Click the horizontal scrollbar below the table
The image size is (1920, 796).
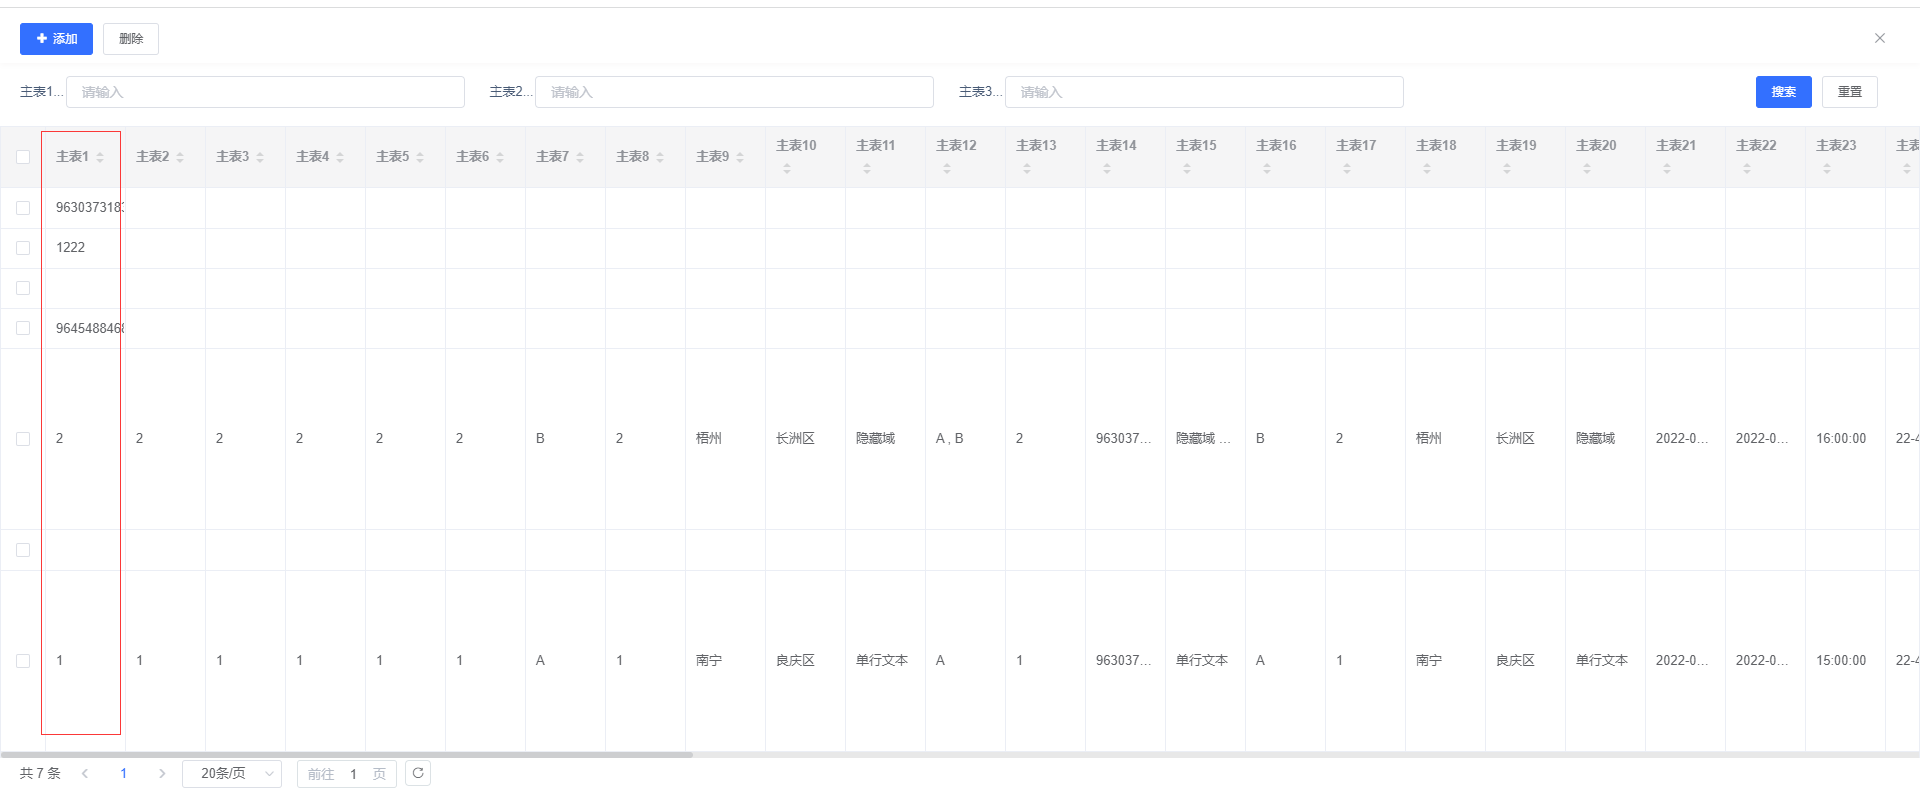pyautogui.click(x=346, y=754)
